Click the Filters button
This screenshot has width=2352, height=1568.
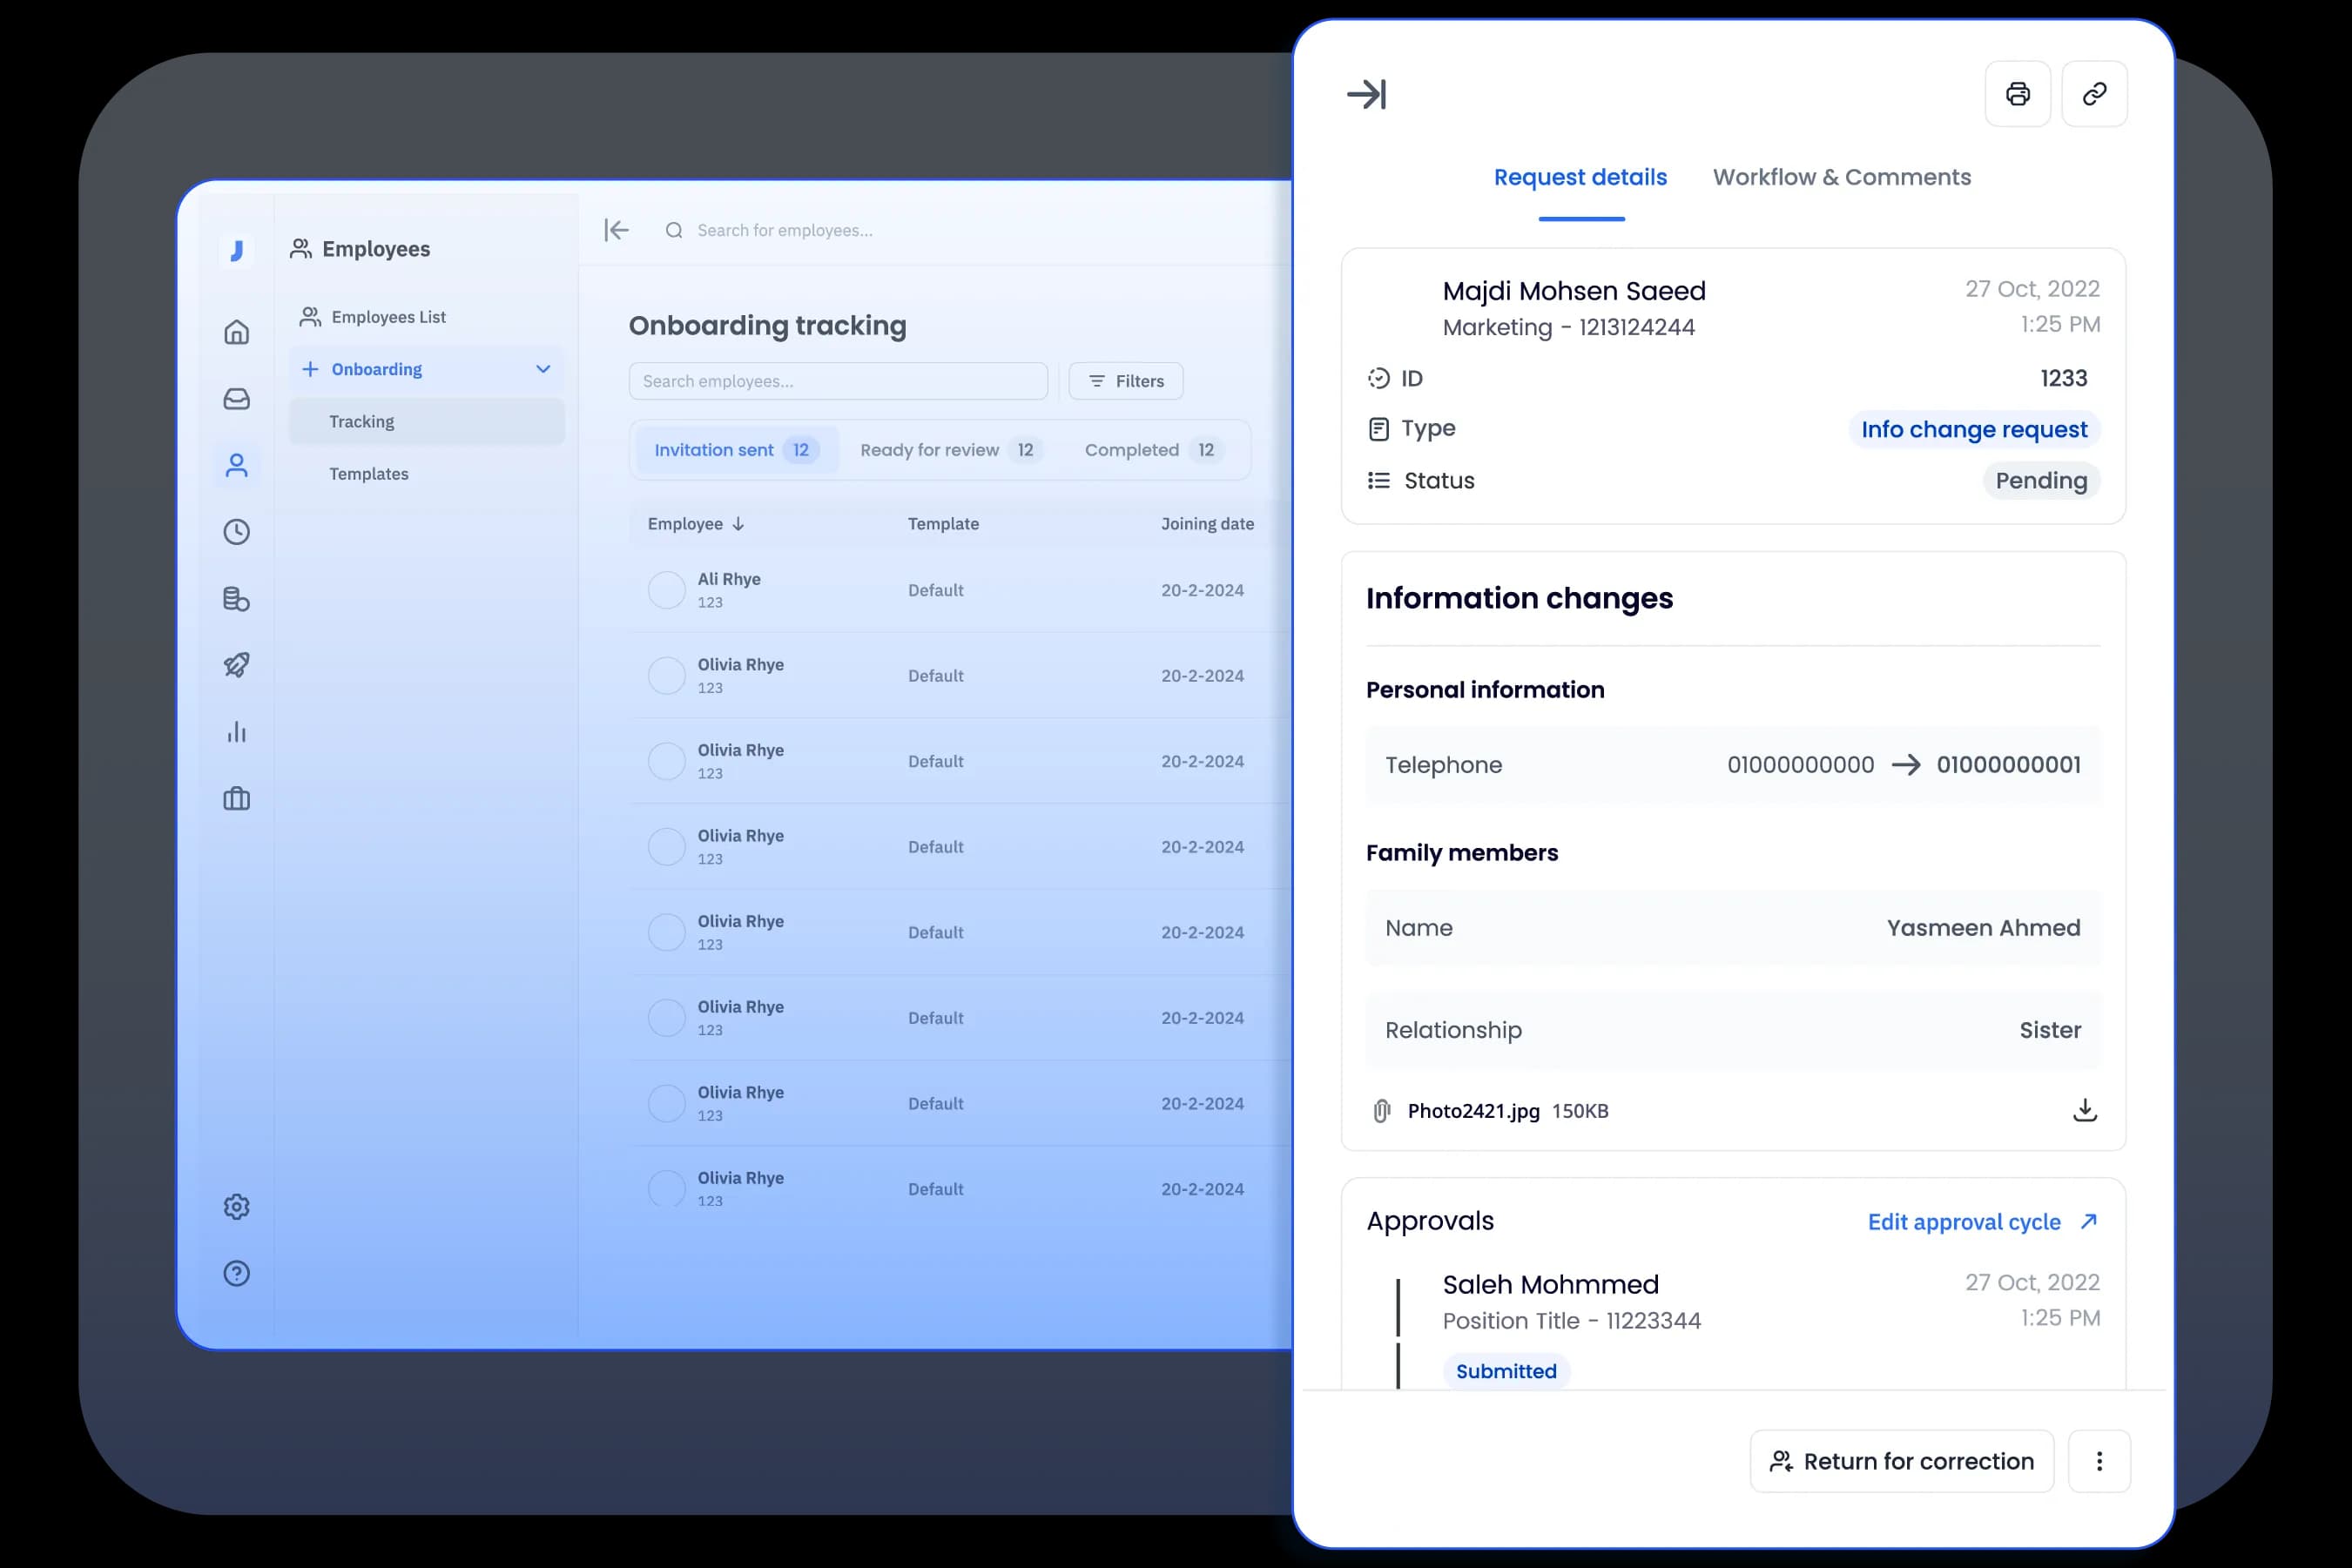(1125, 381)
